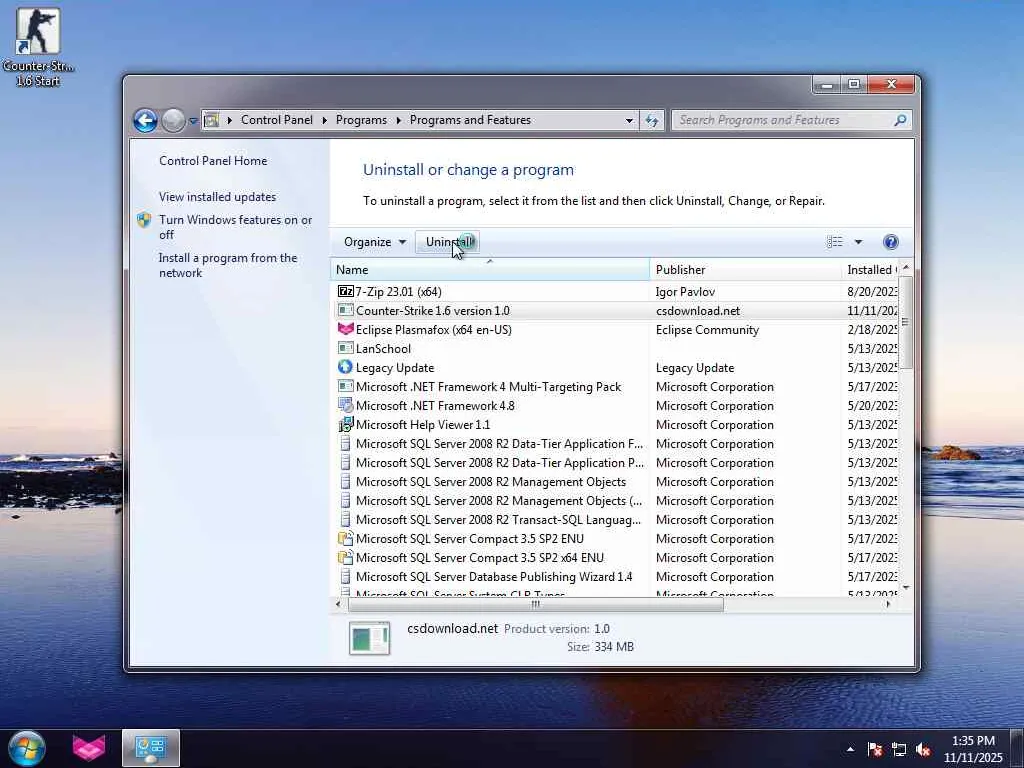Viewport: 1024px width, 768px height.
Task: Click the Control Panel icon in address bar
Action: 212,120
